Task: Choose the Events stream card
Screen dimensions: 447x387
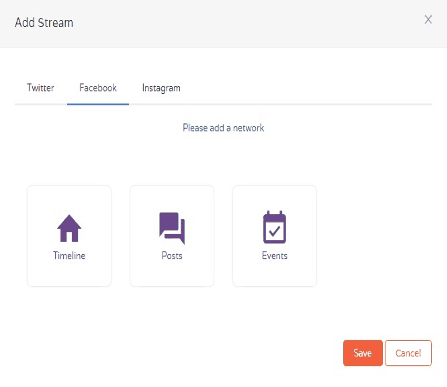Action: click(274, 236)
